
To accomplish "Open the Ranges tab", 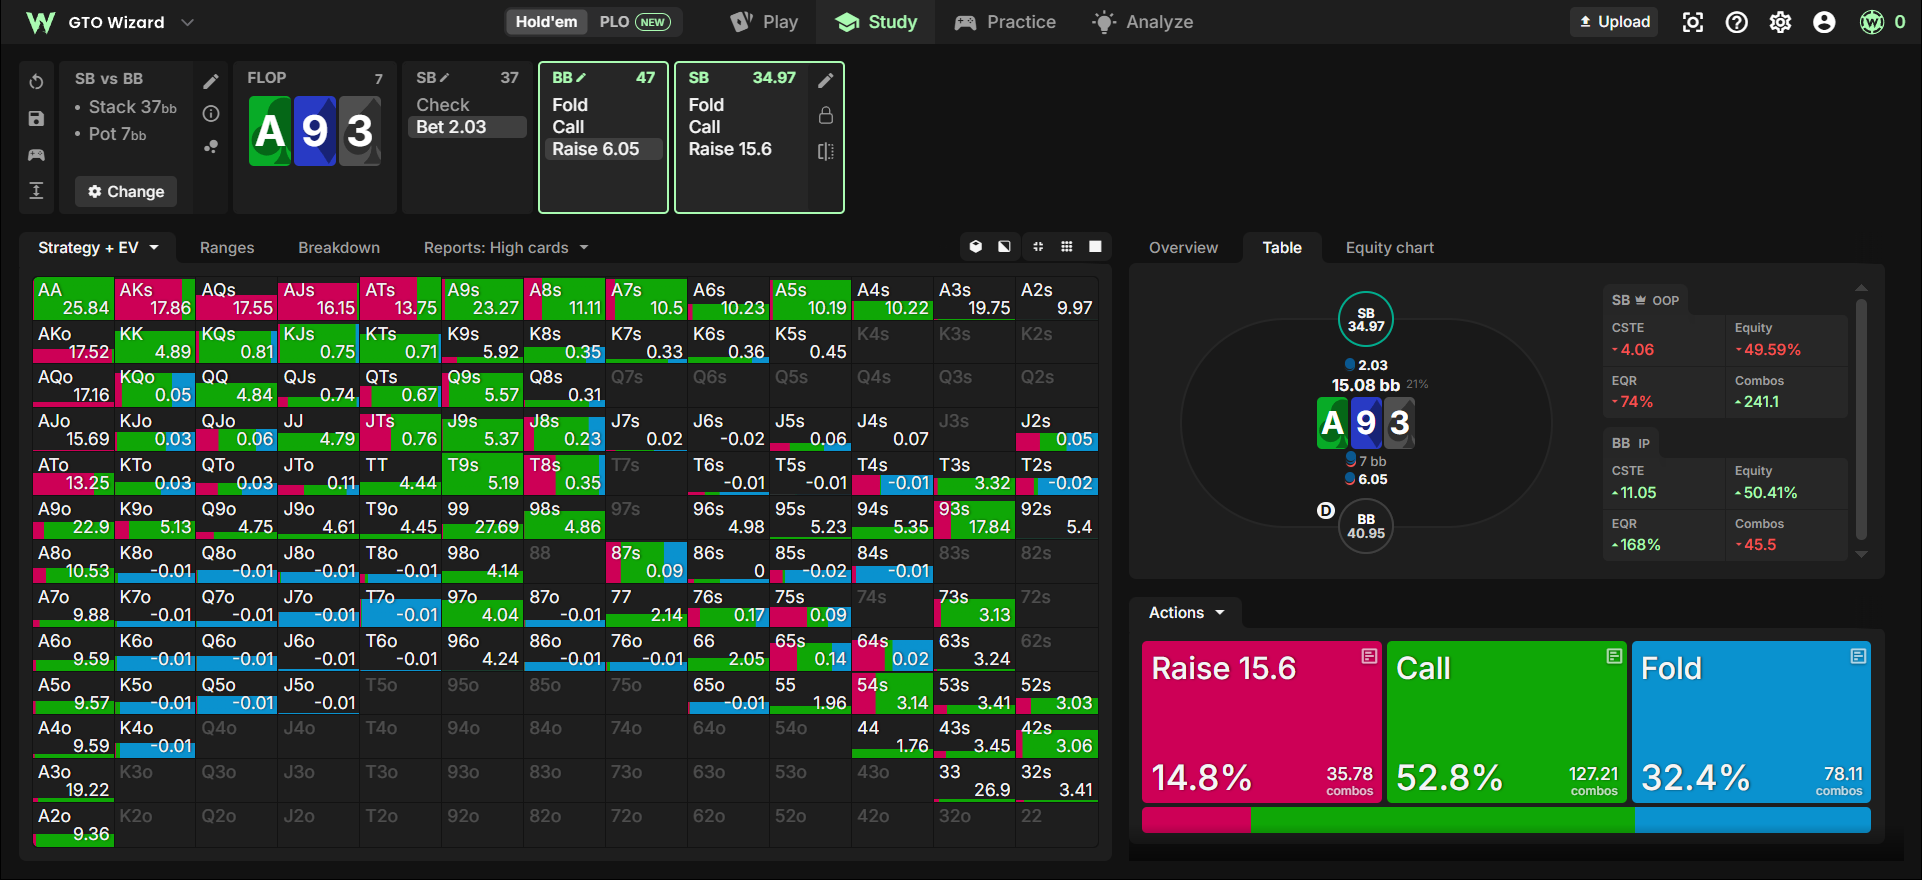I will tap(227, 248).
